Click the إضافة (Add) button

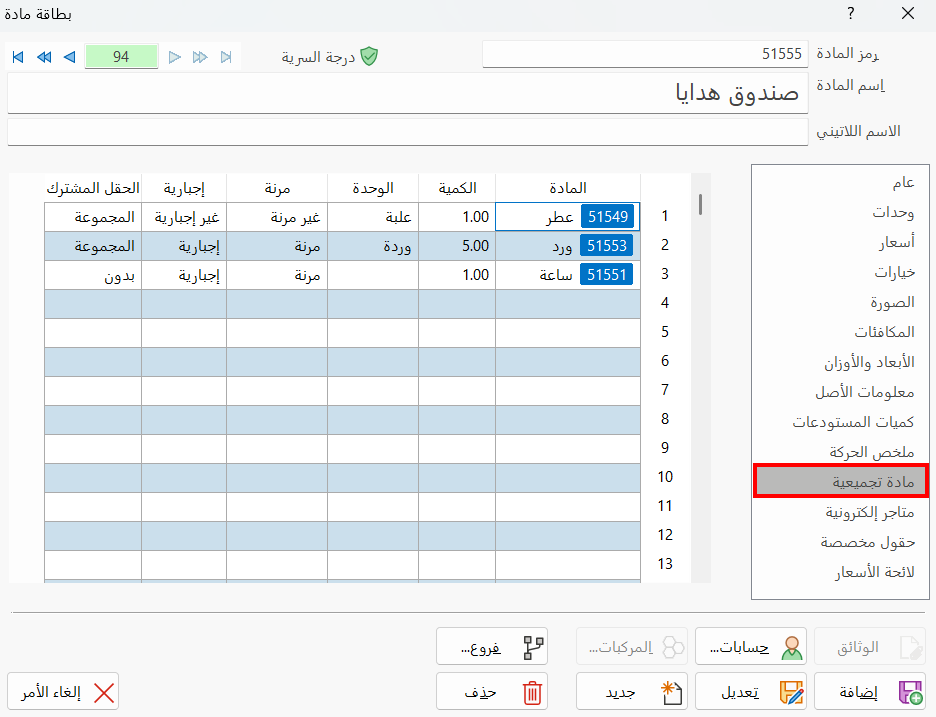870,692
